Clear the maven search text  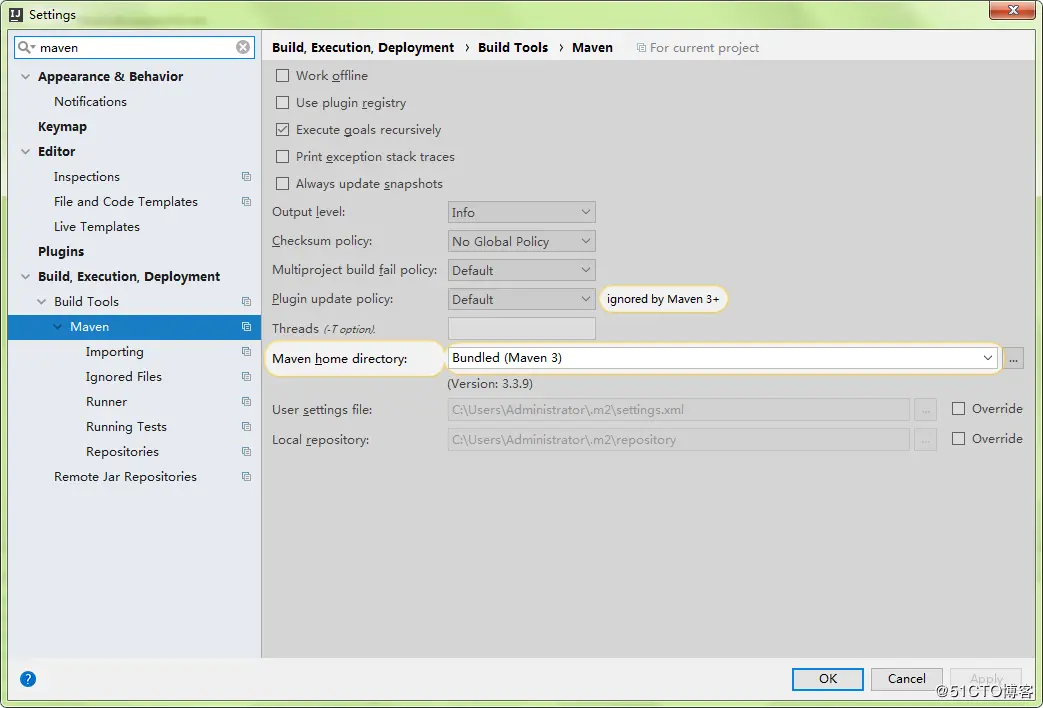coord(243,47)
